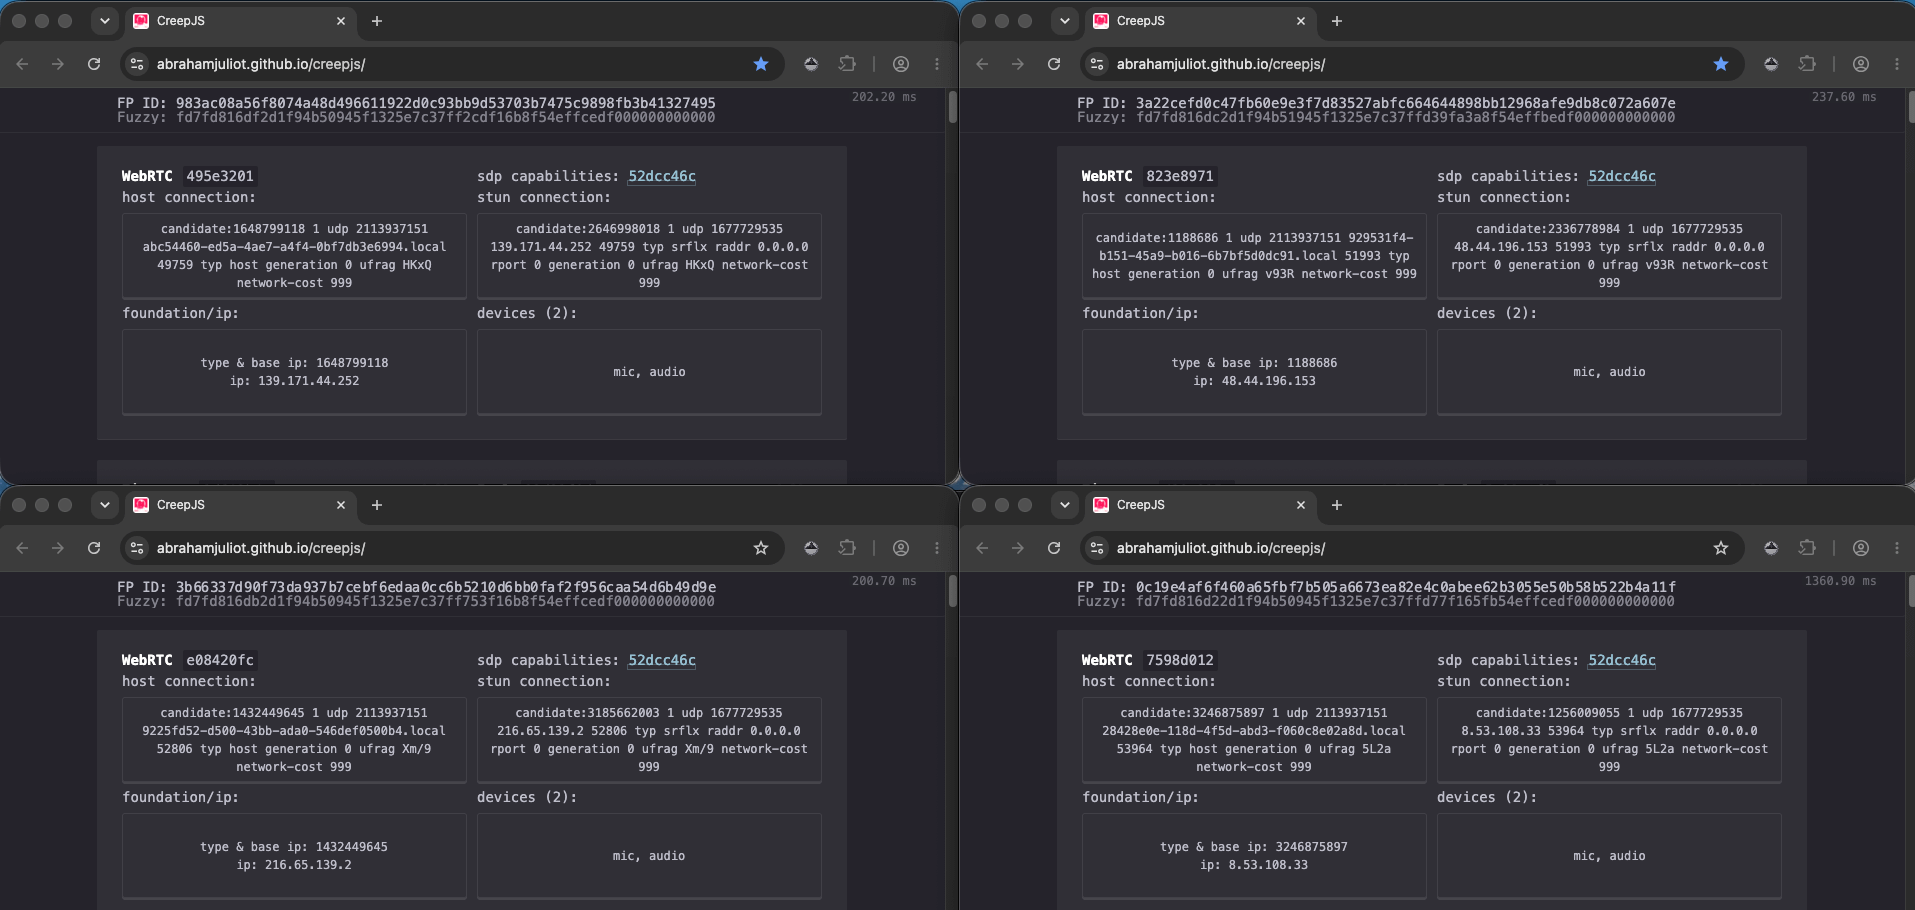1915x910 pixels.
Task: Open the three-dot Chrome menu in the 8.53.108.33 window
Action: point(1897,548)
